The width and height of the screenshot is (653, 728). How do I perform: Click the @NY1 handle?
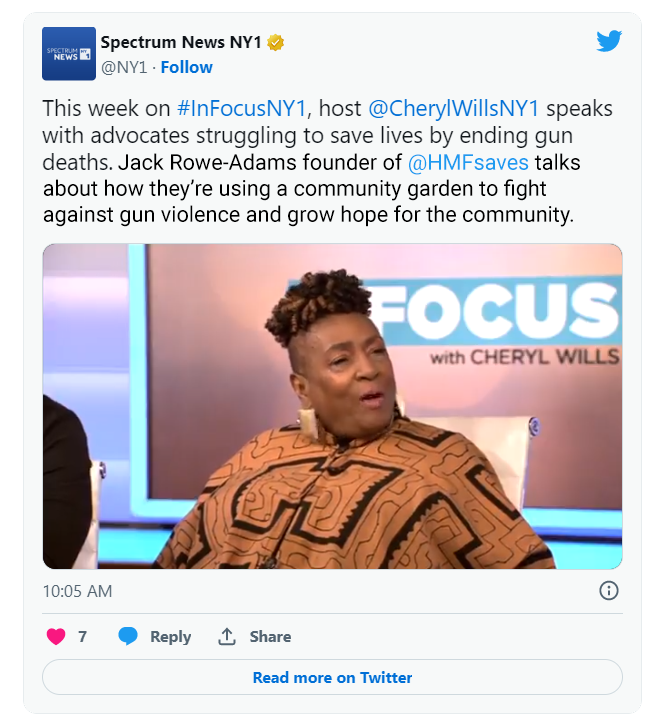pyautogui.click(x=124, y=67)
